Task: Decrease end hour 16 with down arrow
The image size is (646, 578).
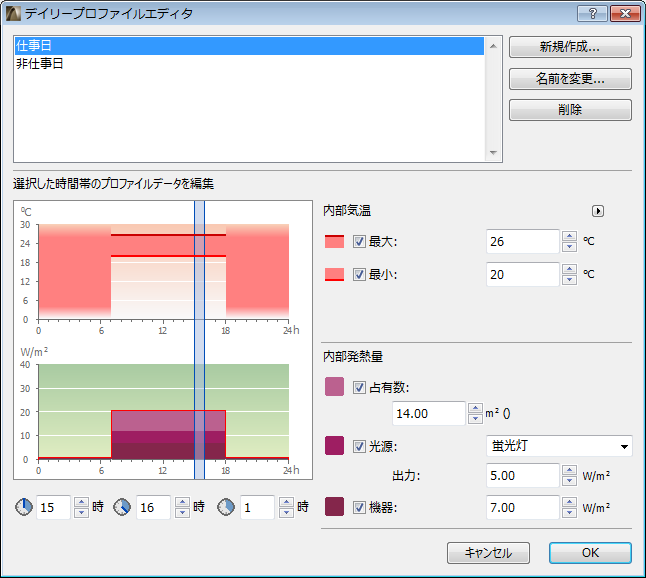Action: [x=183, y=512]
